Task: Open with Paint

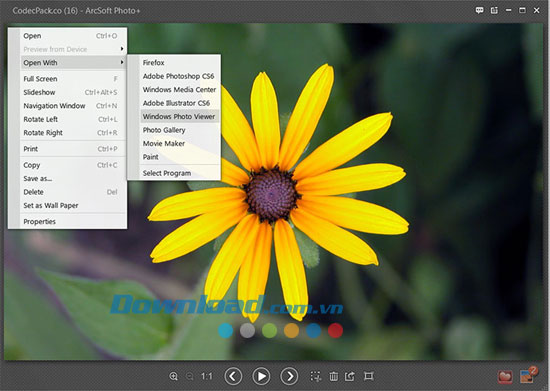Action: coord(180,157)
